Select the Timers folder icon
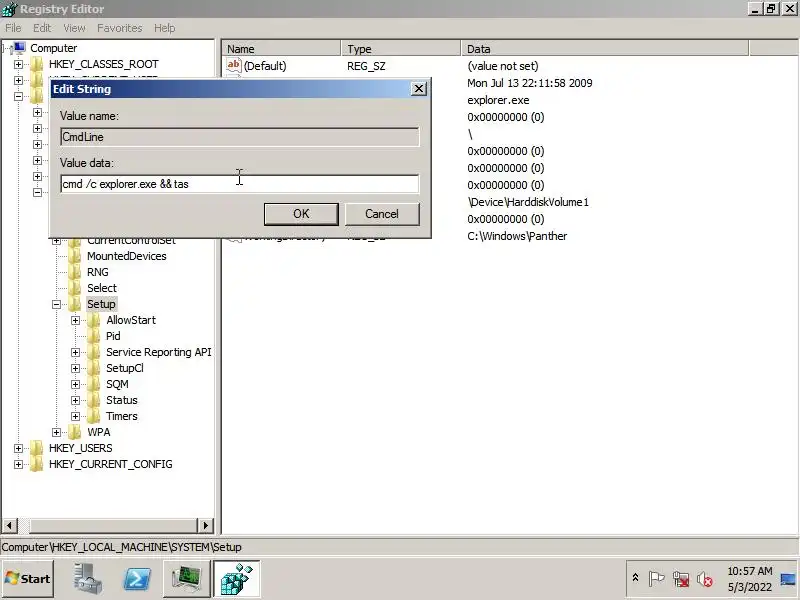This screenshot has width=800, height=600. (94, 416)
